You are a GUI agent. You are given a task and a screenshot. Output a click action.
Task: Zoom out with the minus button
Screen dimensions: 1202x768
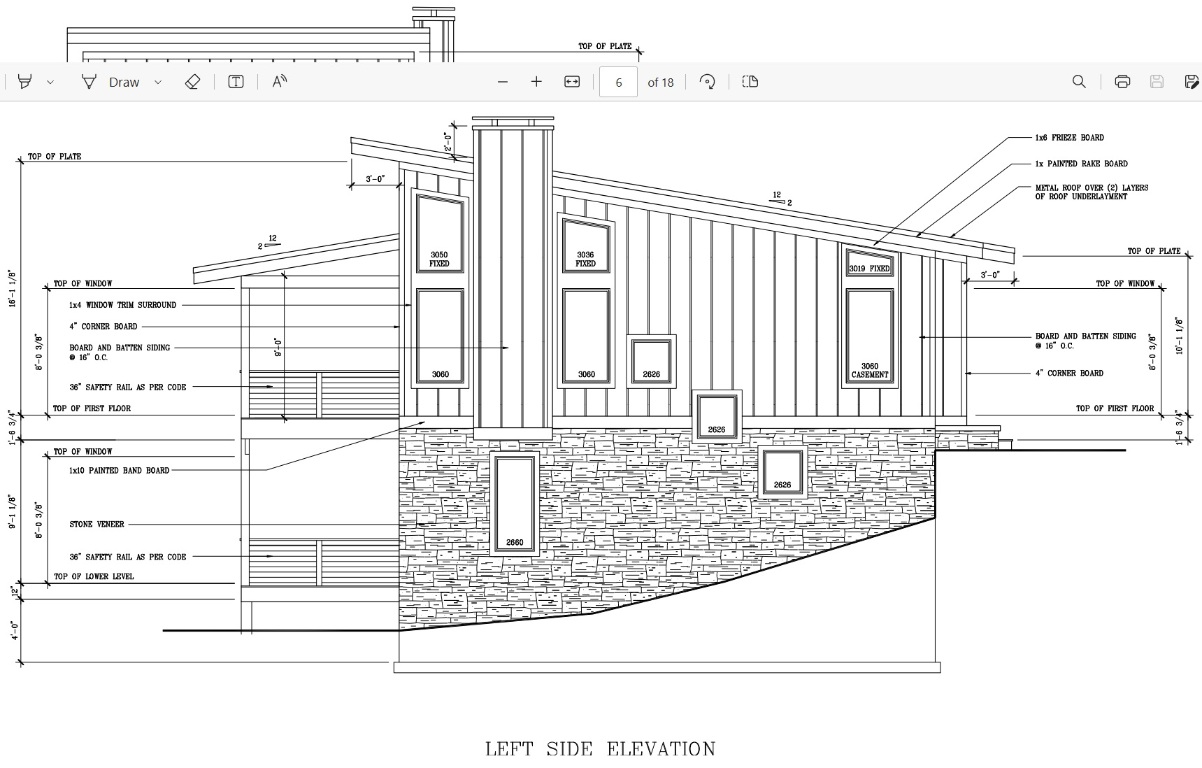503,82
